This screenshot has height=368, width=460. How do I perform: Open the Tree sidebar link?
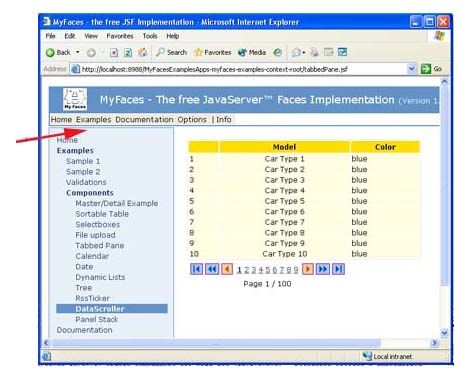tap(83, 288)
